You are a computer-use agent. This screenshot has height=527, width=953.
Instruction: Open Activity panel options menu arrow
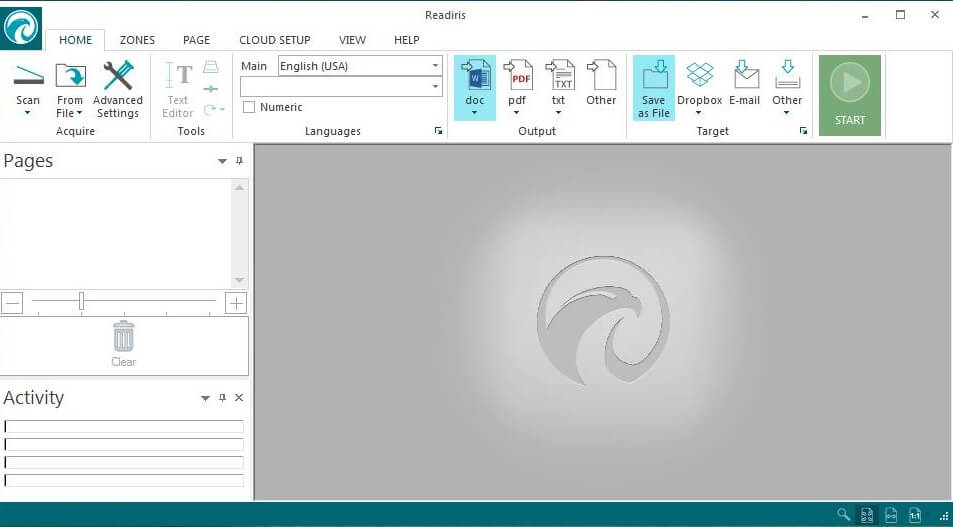[205, 398]
